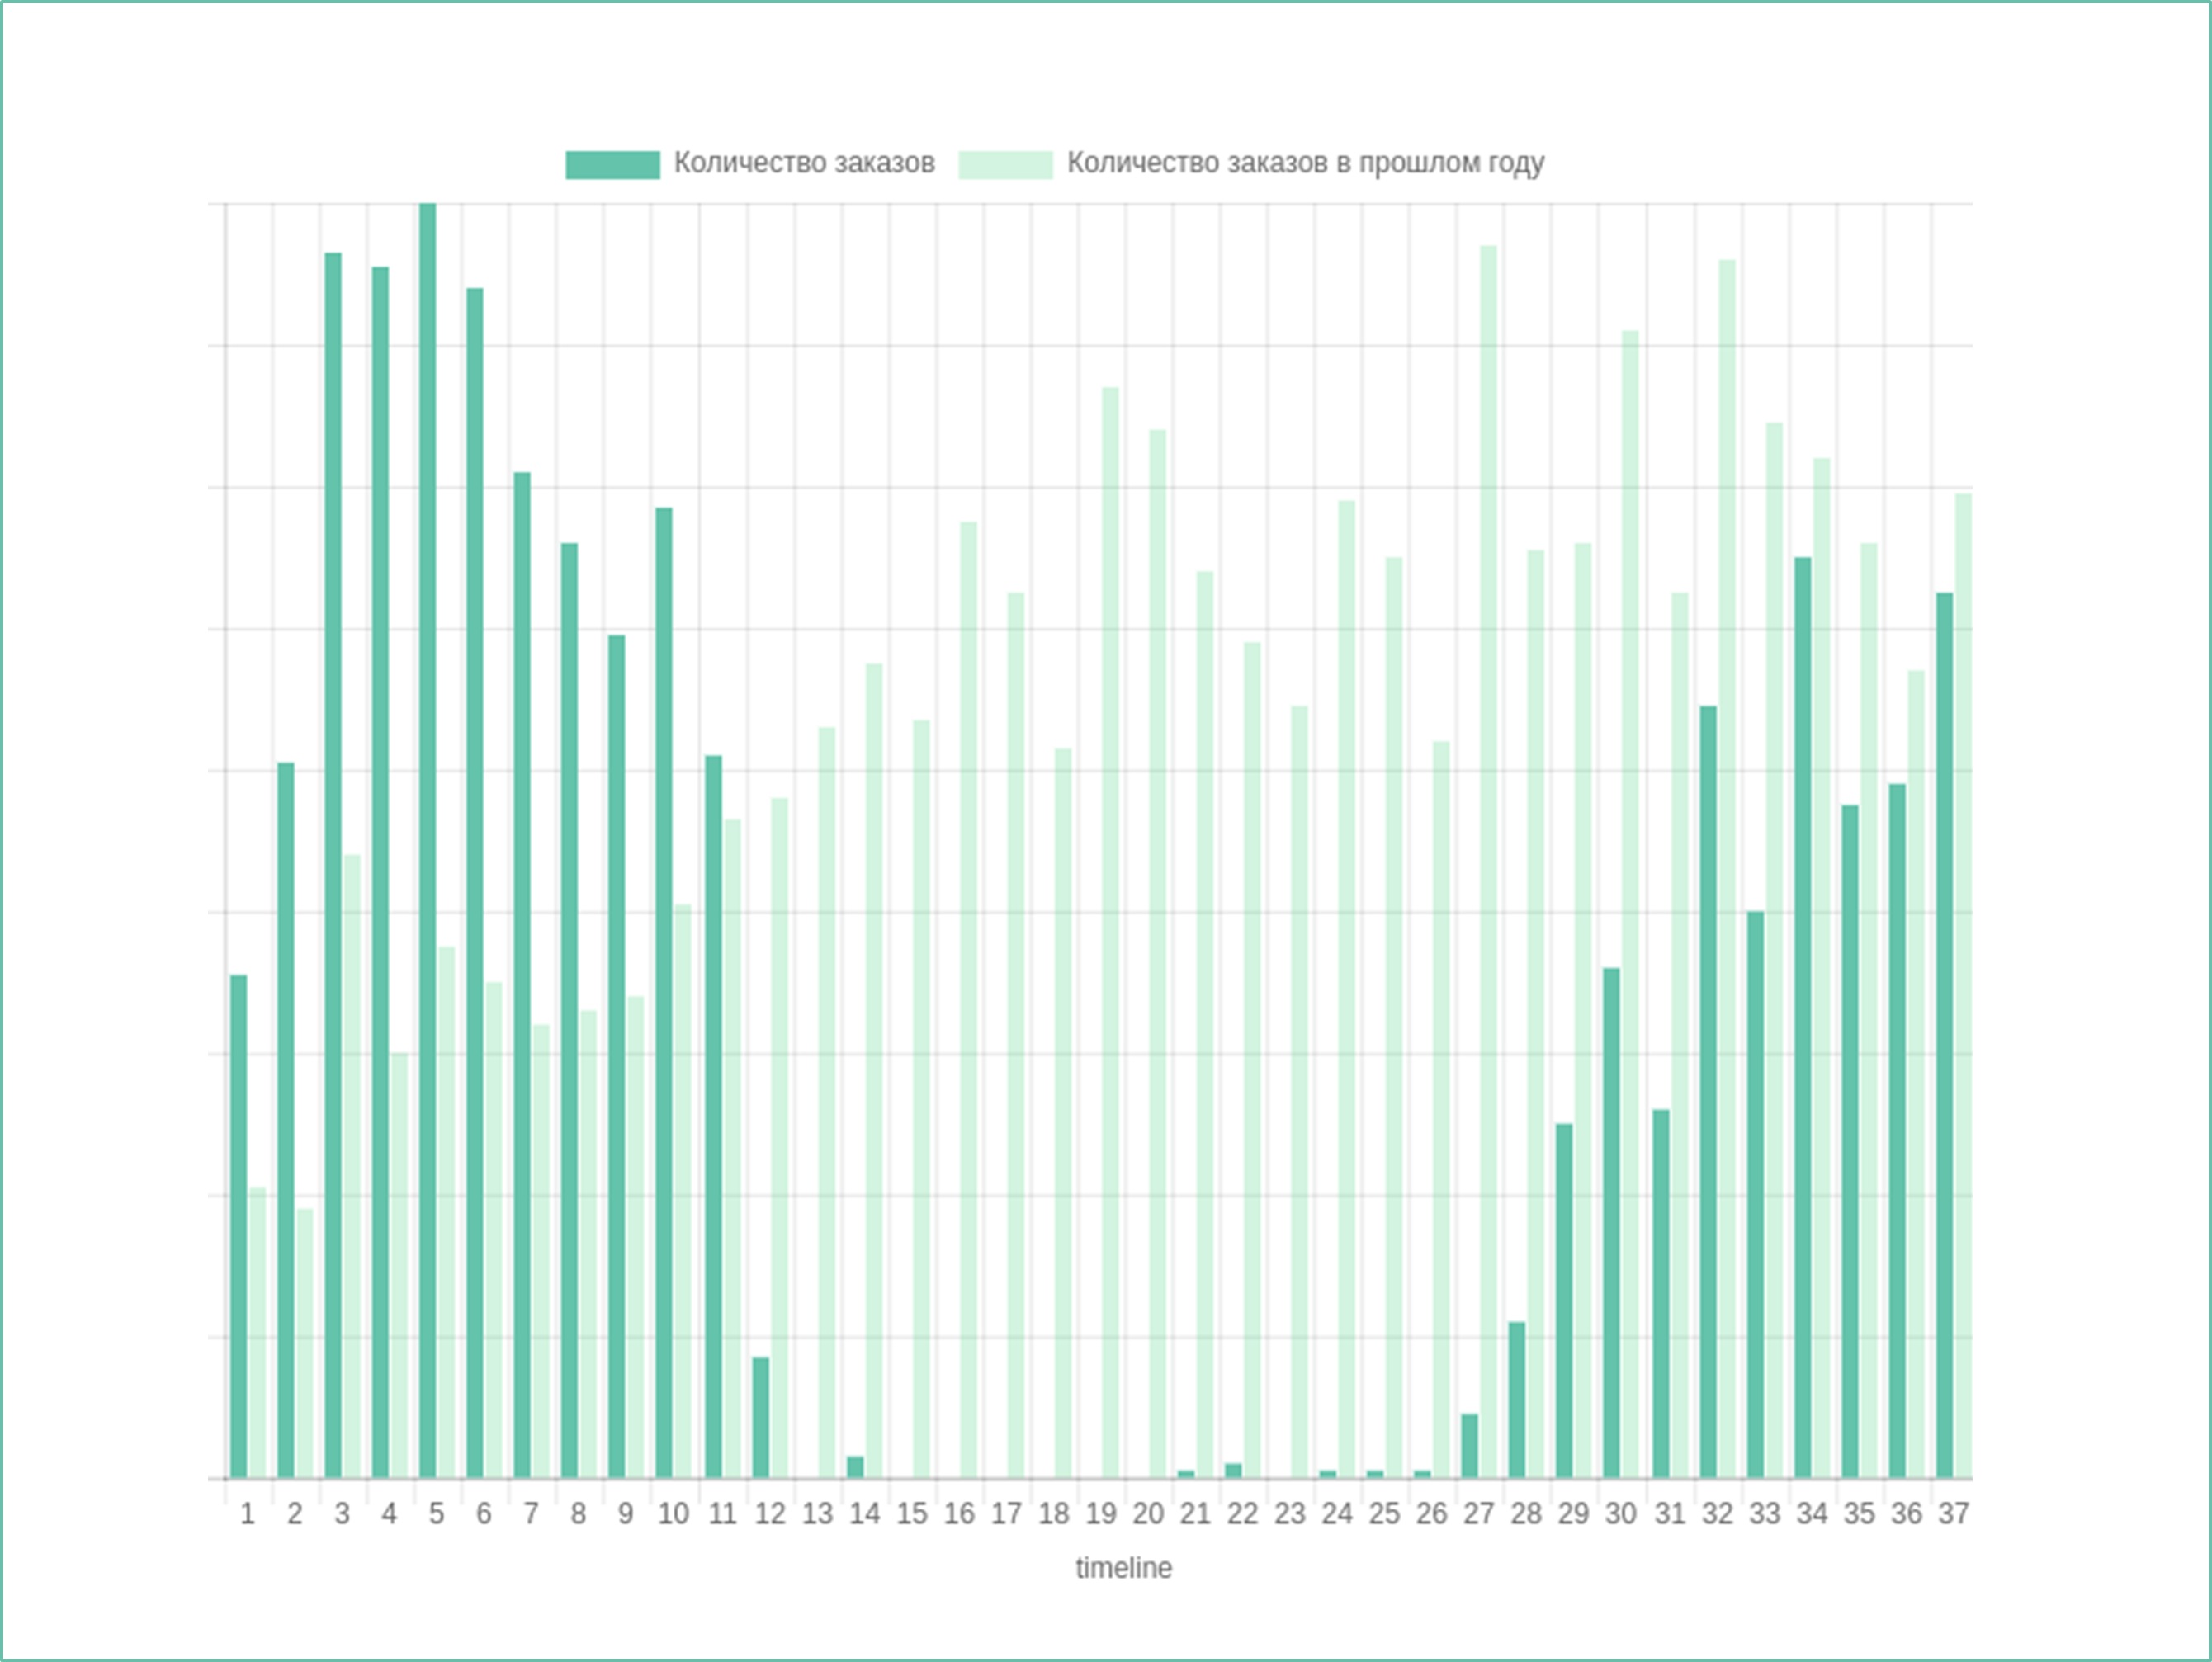
Task: Click dark green legend color box
Action: point(612,165)
